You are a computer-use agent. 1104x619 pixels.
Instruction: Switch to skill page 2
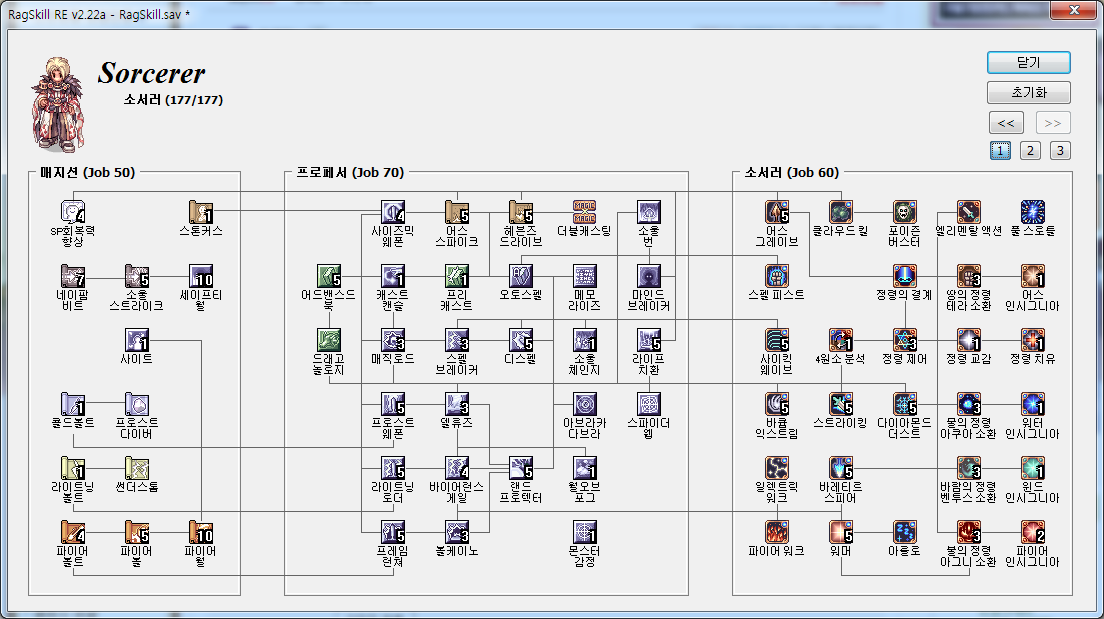click(1030, 151)
